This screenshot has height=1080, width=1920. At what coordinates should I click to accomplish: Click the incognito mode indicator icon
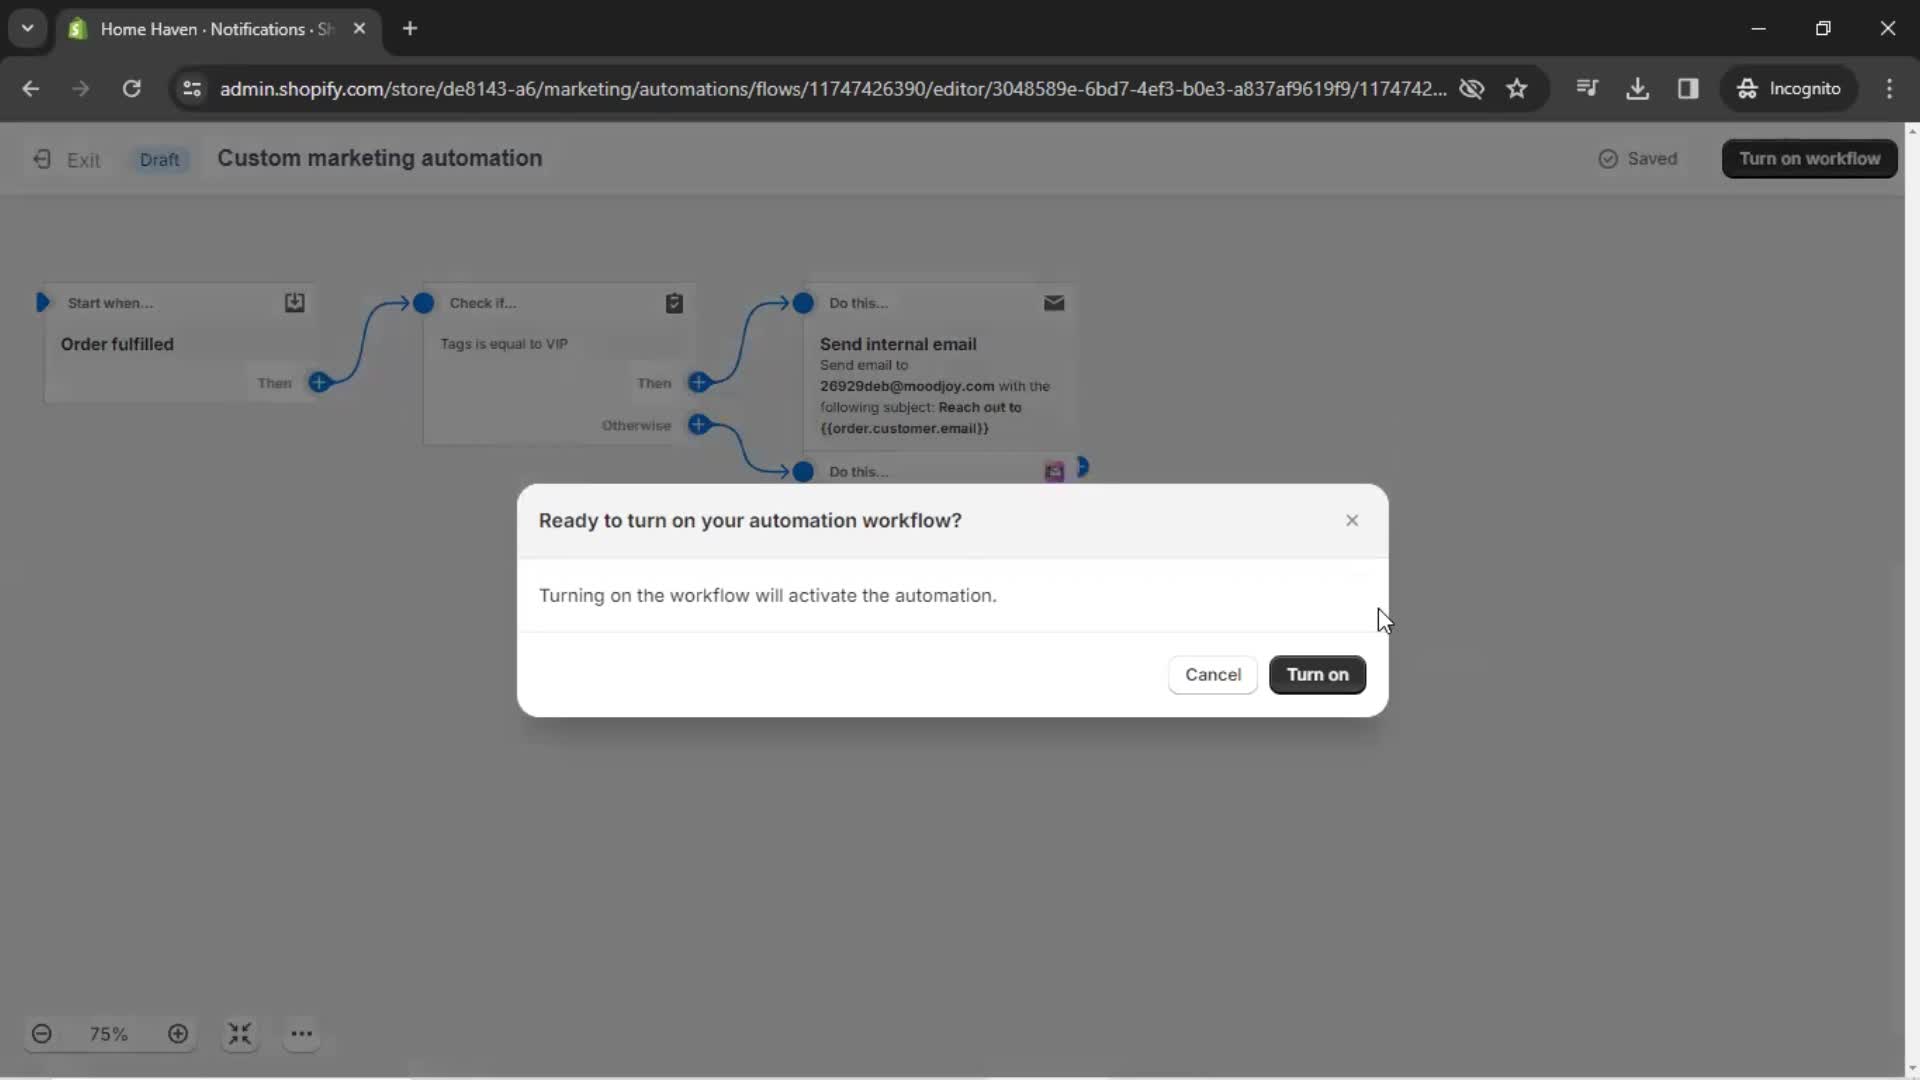pos(1747,88)
